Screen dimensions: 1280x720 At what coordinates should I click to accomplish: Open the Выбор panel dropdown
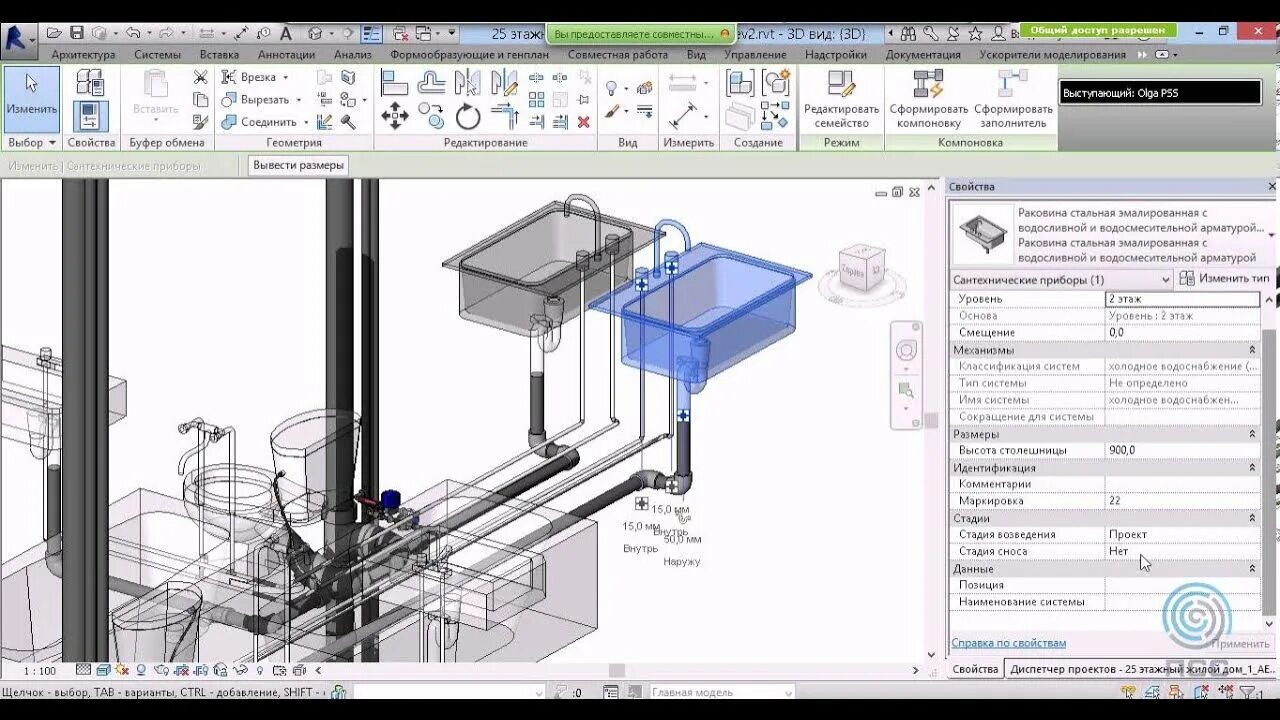pyautogui.click(x=32, y=143)
